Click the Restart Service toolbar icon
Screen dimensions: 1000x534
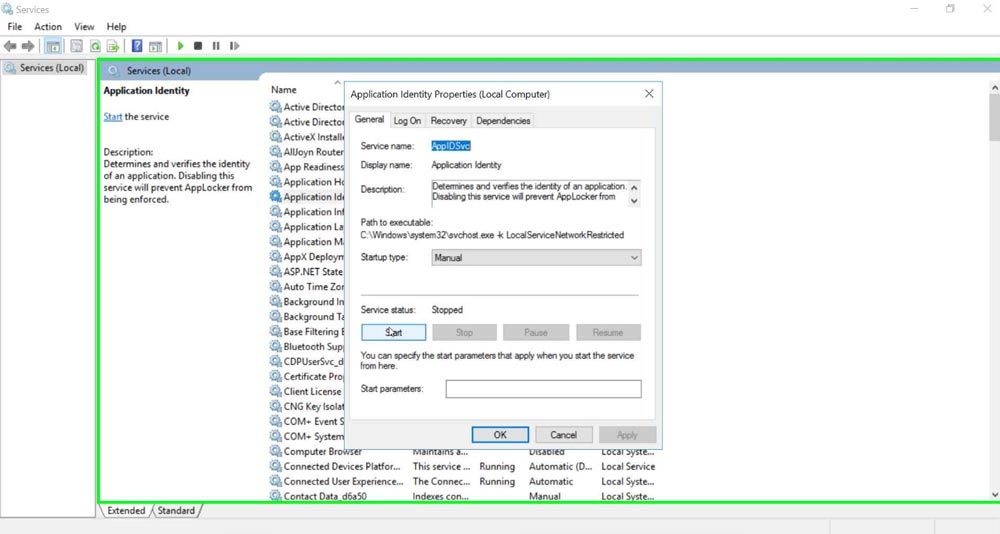point(235,46)
